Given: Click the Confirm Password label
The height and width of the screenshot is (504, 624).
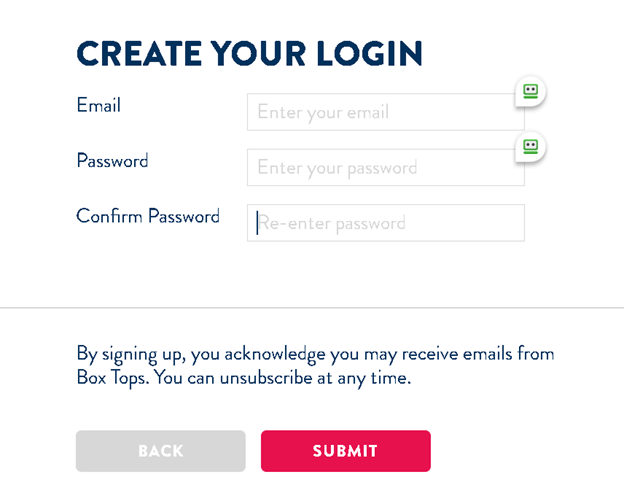Looking at the screenshot, I should (x=148, y=216).
